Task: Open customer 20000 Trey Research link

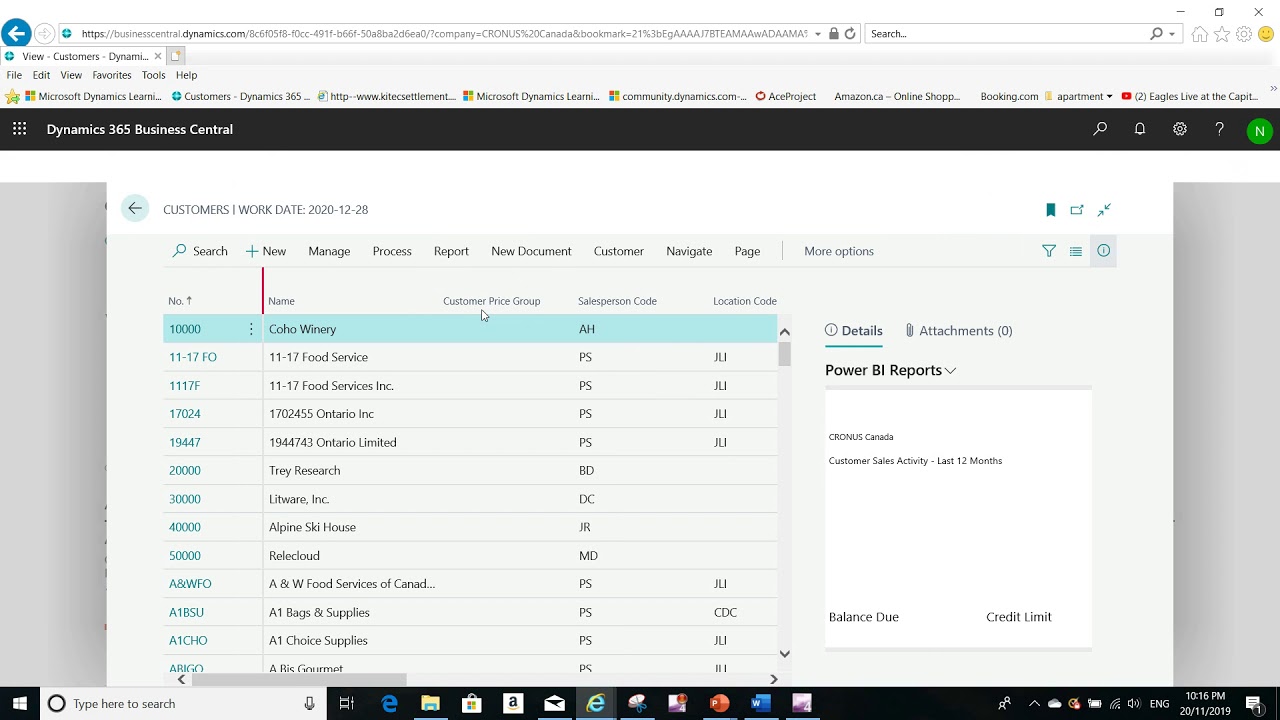Action: [185, 470]
